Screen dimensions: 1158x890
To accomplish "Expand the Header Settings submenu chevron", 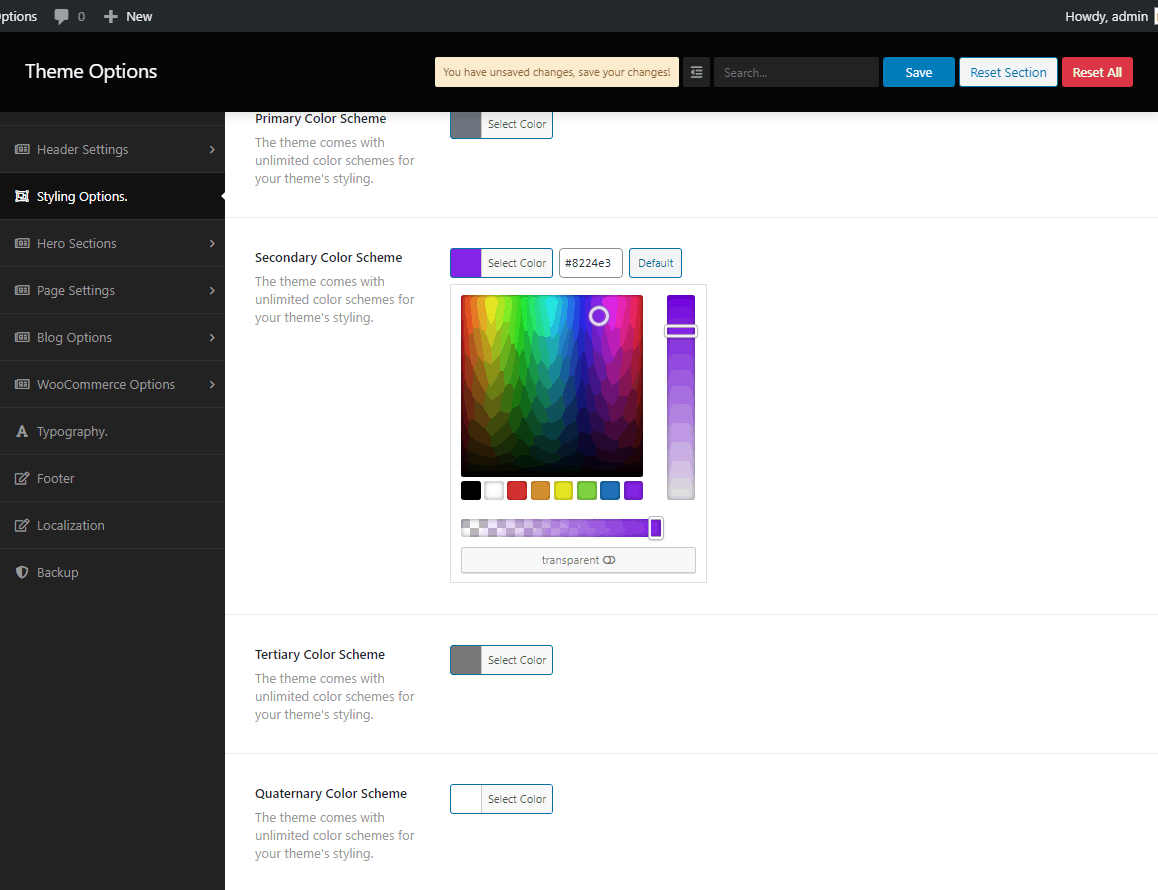I will (x=212, y=149).
